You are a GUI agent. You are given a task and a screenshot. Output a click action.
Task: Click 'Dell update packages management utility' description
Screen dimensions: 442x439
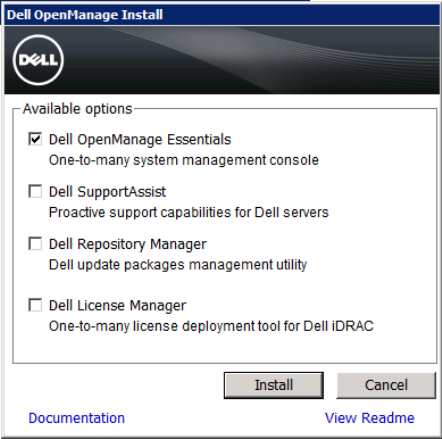[178, 265]
